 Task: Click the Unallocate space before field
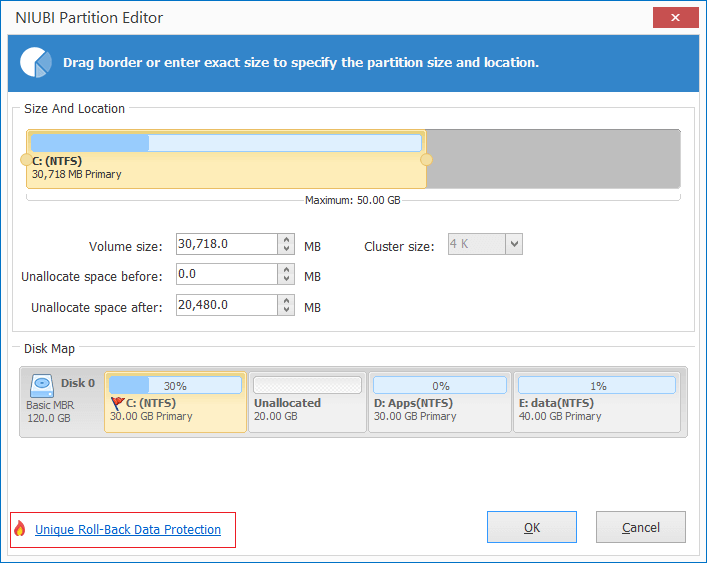coord(227,274)
